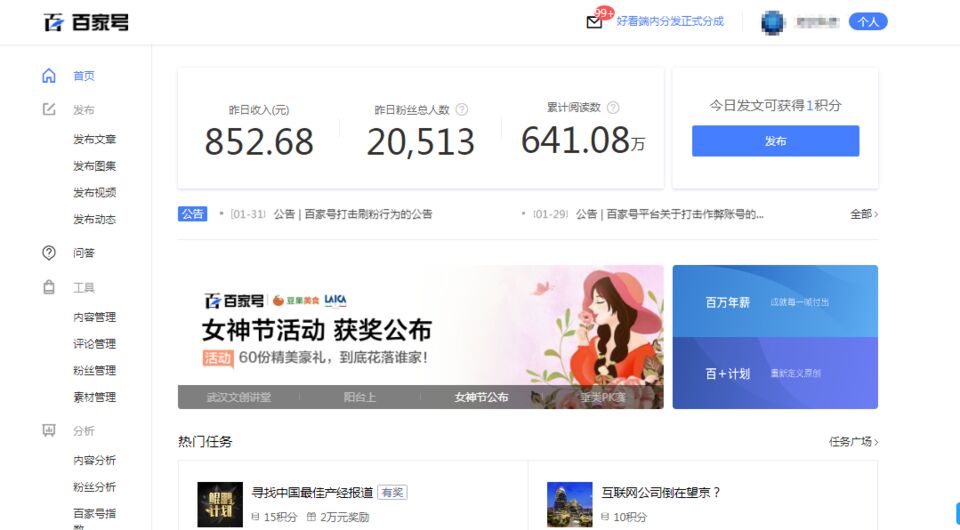This screenshot has width=960, height=530.
Task: Click the reads count 641.08万
Action: click(x=583, y=140)
